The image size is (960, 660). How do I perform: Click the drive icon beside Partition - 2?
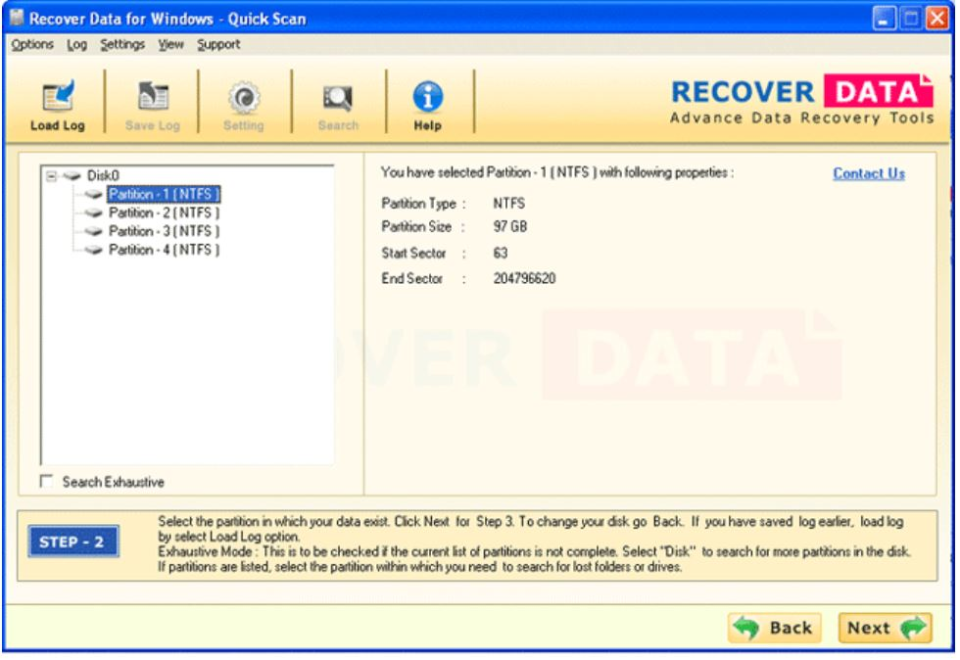(x=93, y=213)
